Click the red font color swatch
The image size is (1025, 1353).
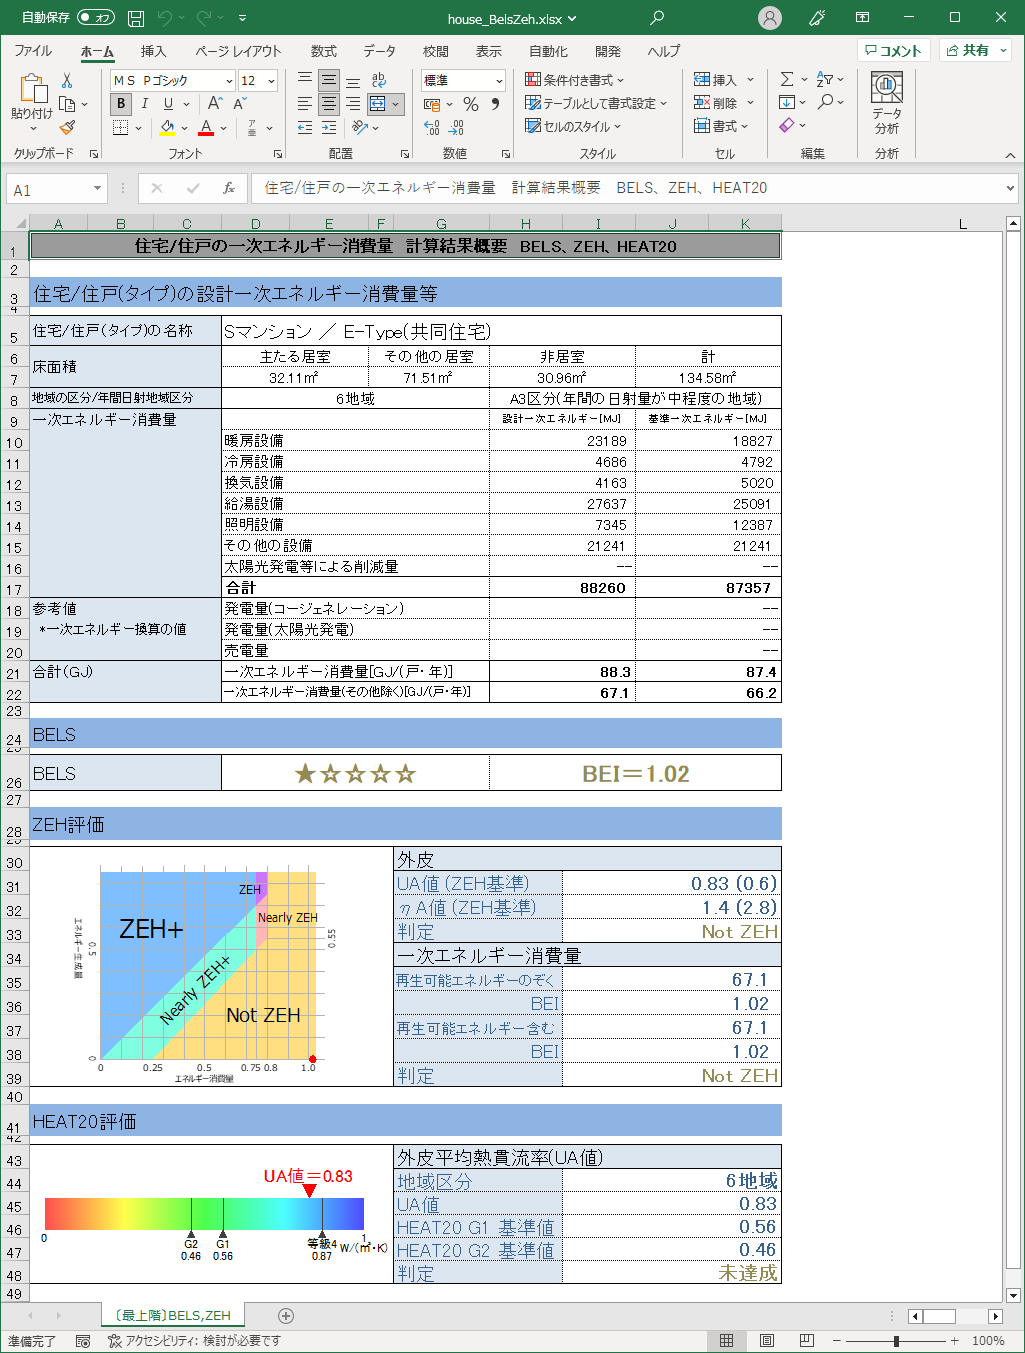pos(205,128)
